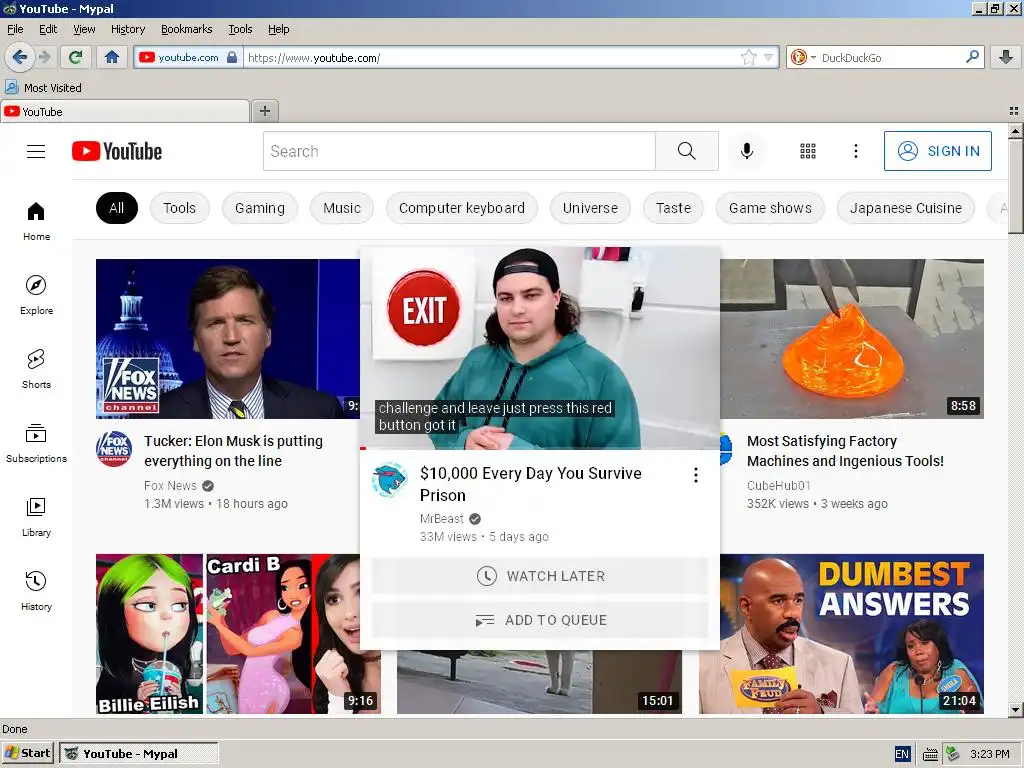This screenshot has width=1024, height=768.
Task: Open the Downloads arrow button
Action: pos(1006,57)
